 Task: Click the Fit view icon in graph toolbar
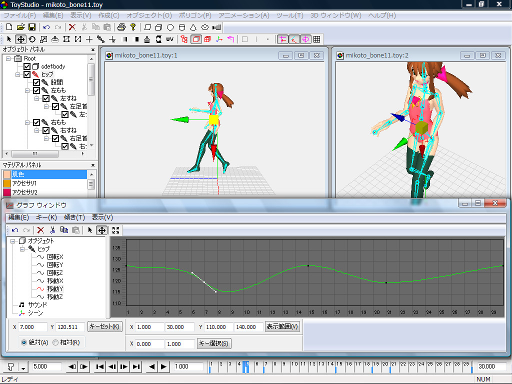click(x=115, y=230)
